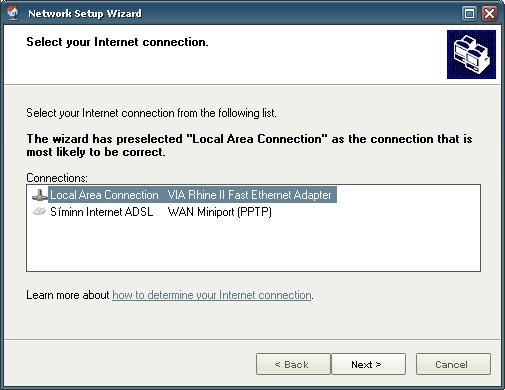Screen dimensions: 505x390
Task: Click the Network Setup Wizard title bar icon
Action: [x=13, y=13]
